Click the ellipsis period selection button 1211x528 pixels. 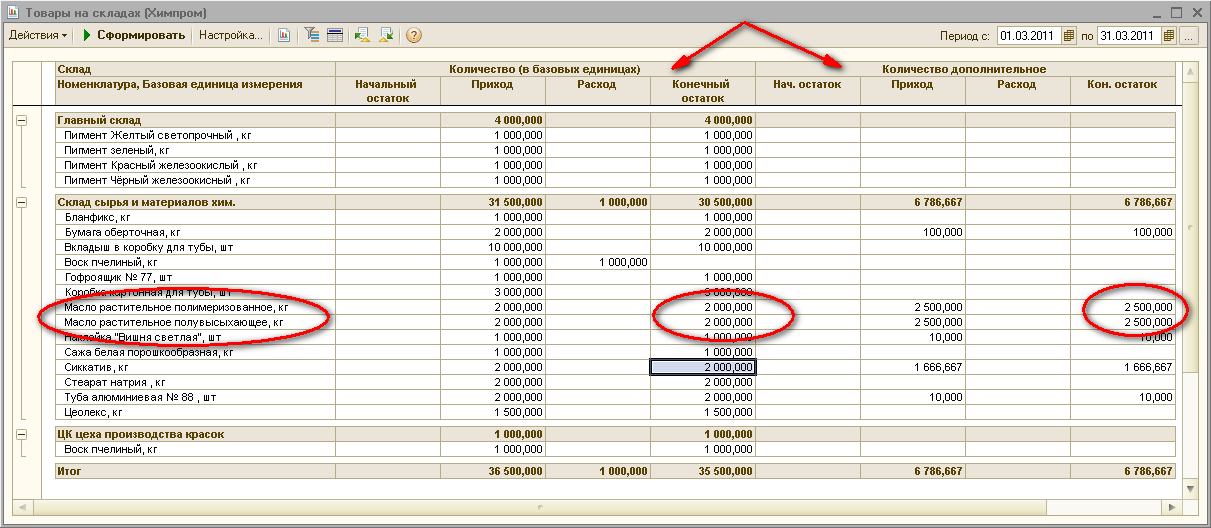pyautogui.click(x=1188, y=36)
